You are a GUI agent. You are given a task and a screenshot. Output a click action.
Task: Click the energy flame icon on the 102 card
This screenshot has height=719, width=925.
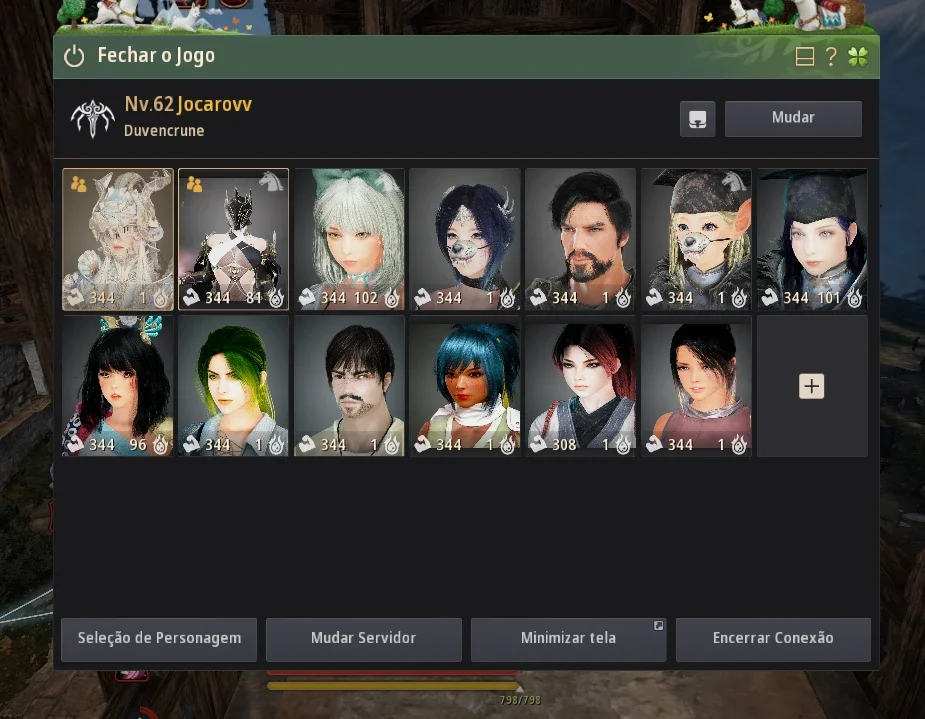coord(392,298)
